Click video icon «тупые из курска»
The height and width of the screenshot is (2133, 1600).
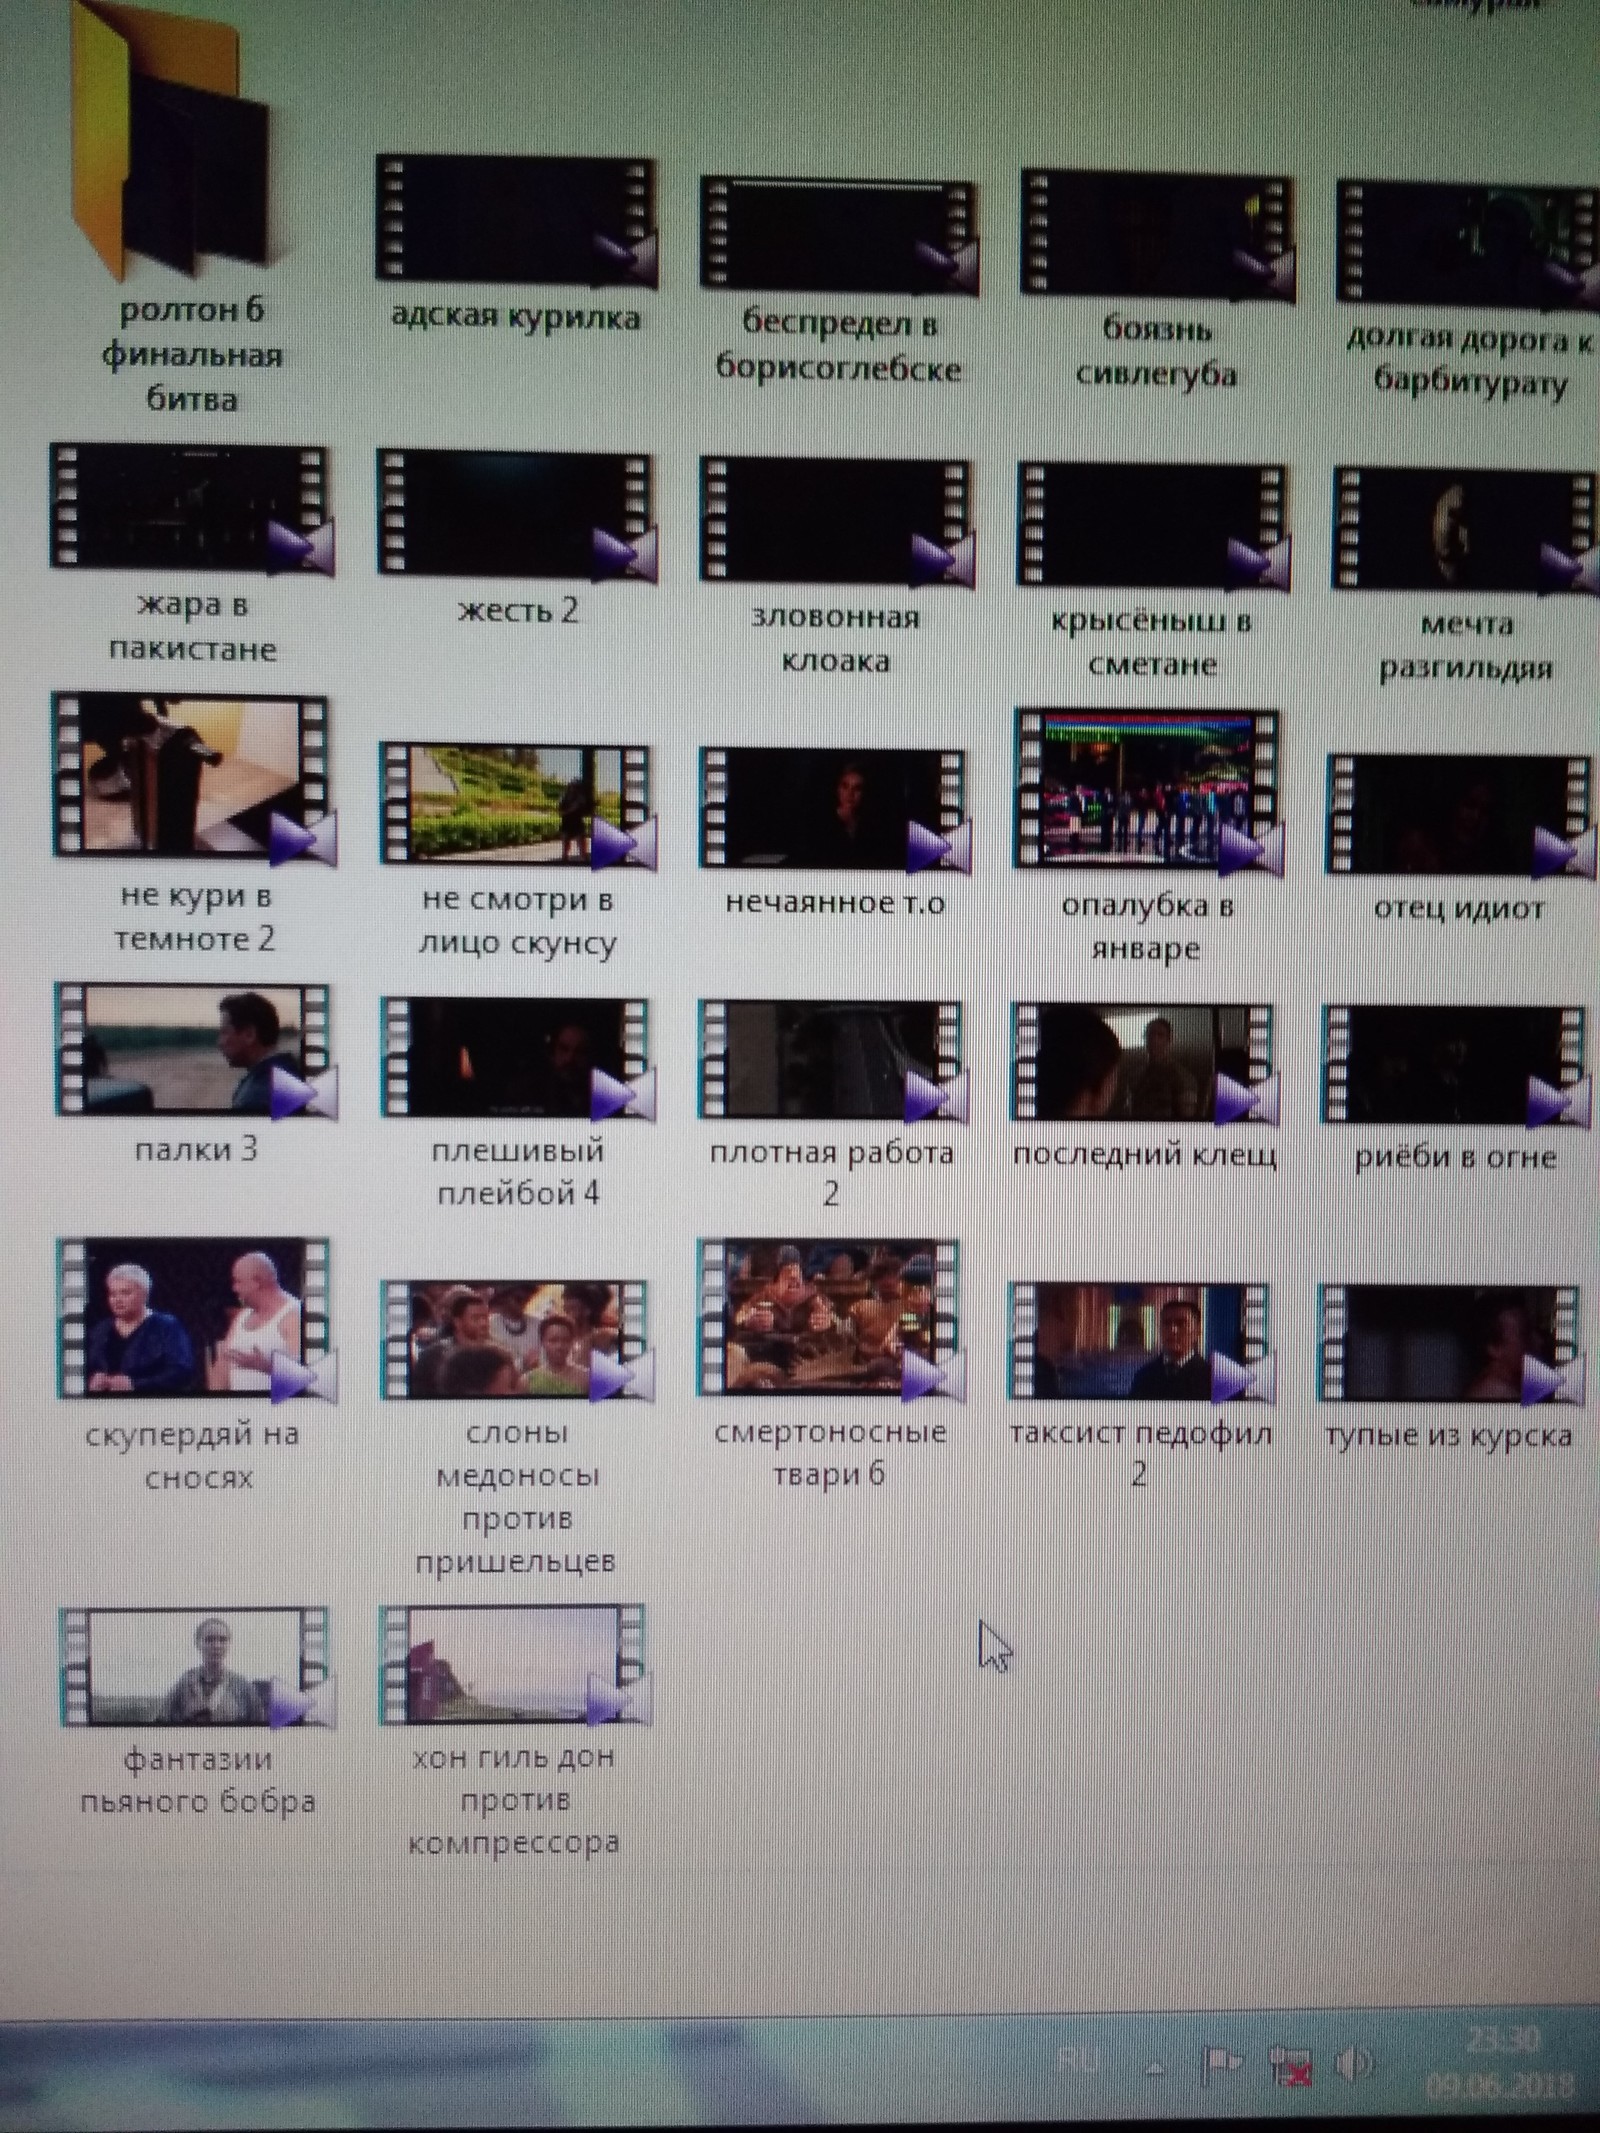(1451, 1345)
